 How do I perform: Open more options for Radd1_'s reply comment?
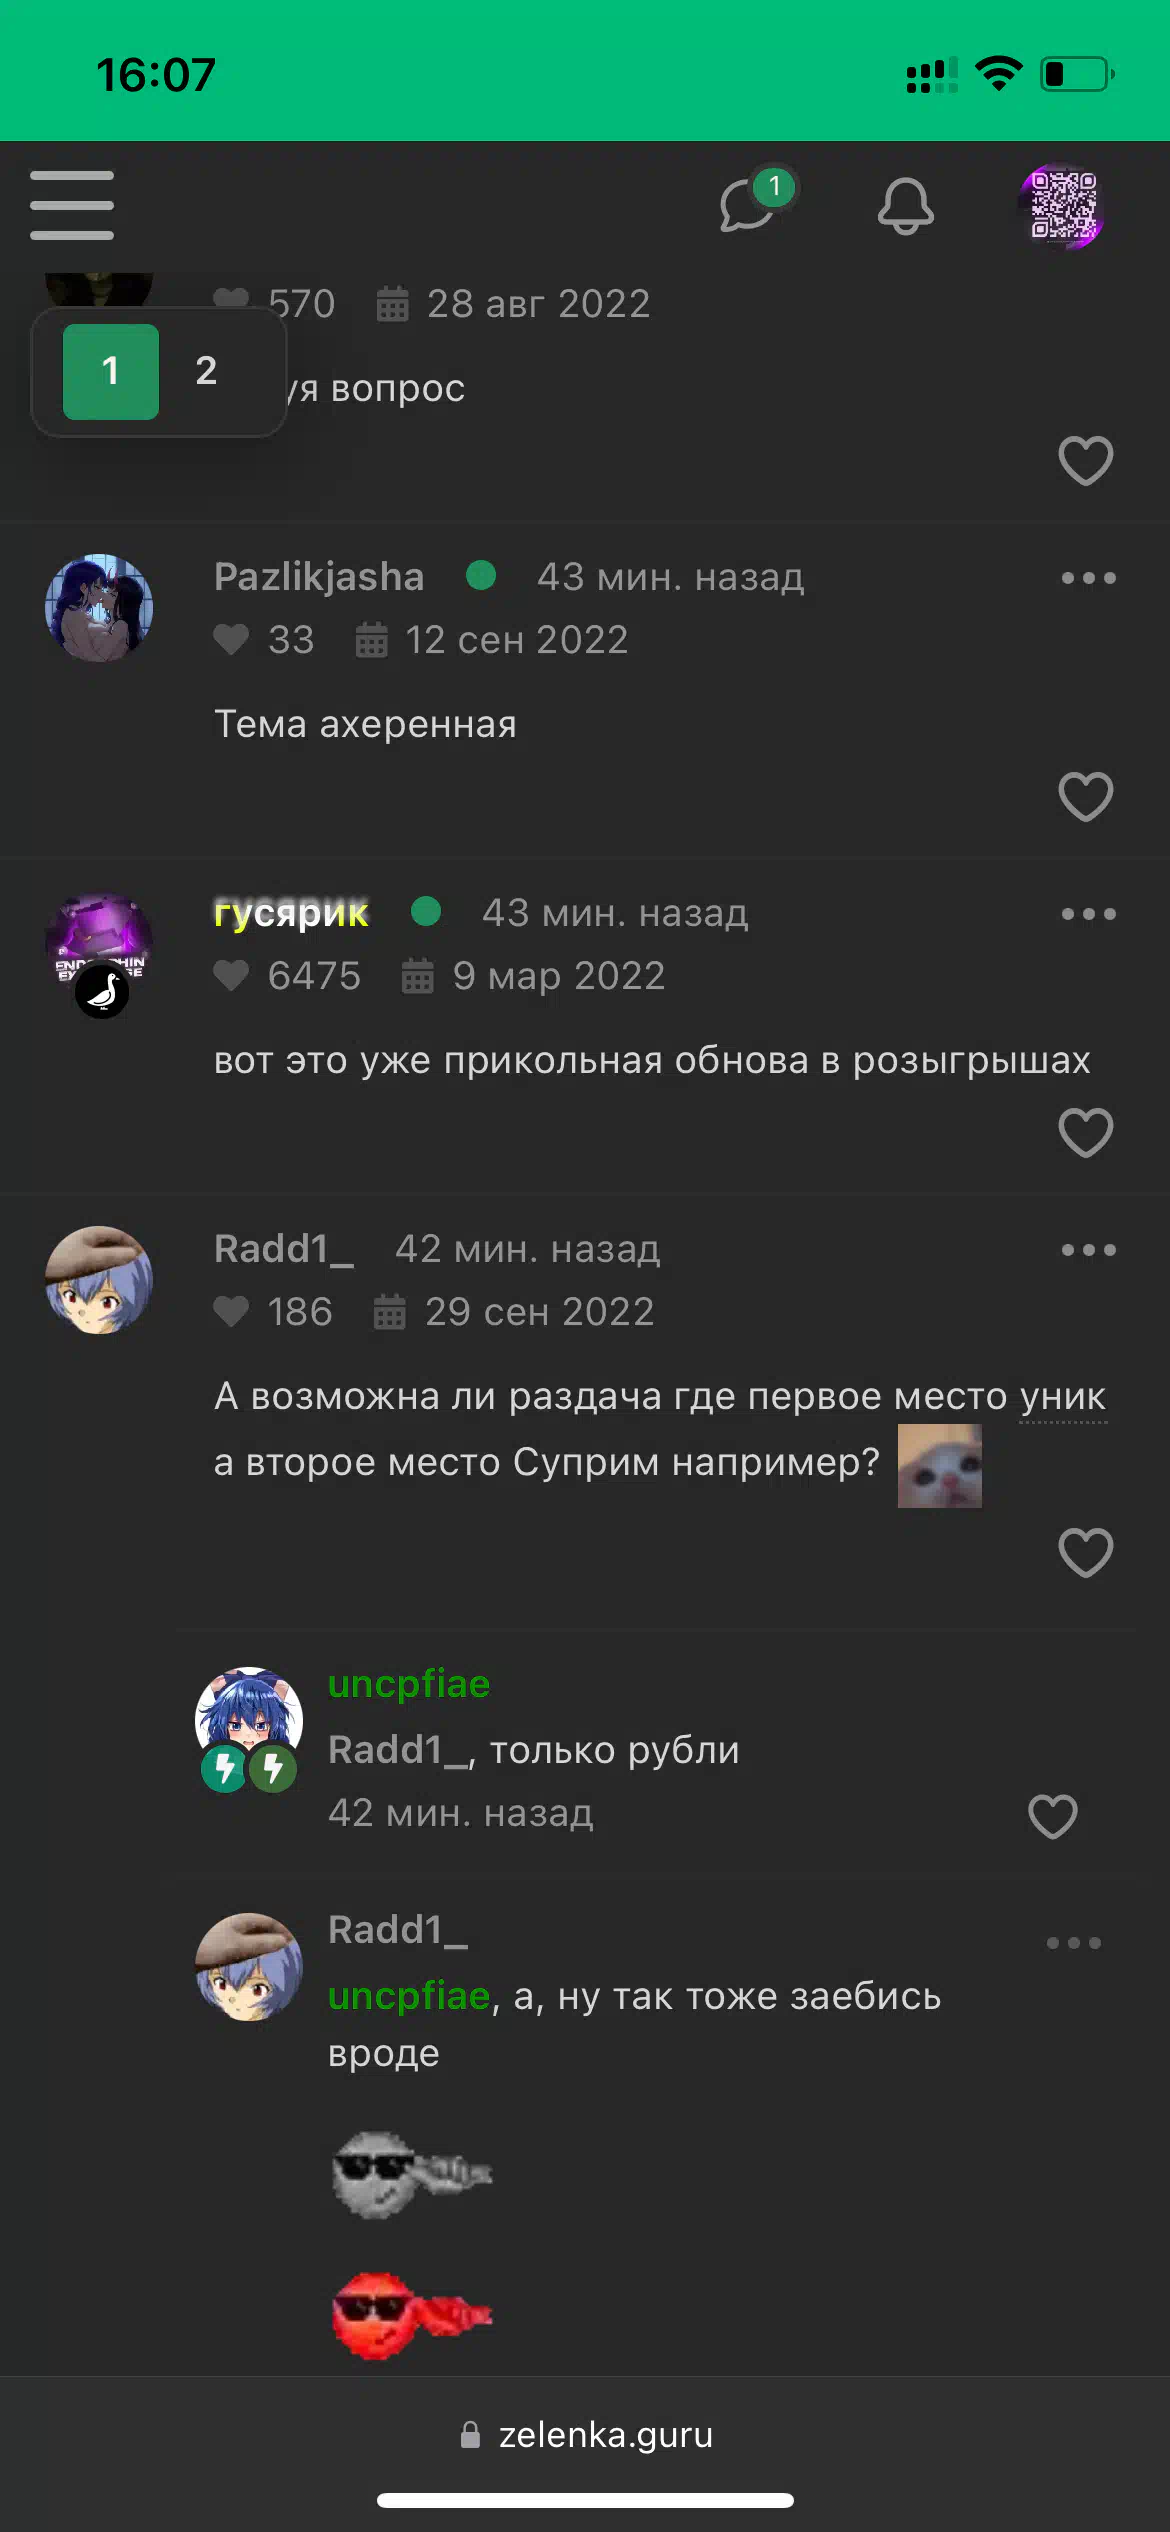tap(1073, 1943)
